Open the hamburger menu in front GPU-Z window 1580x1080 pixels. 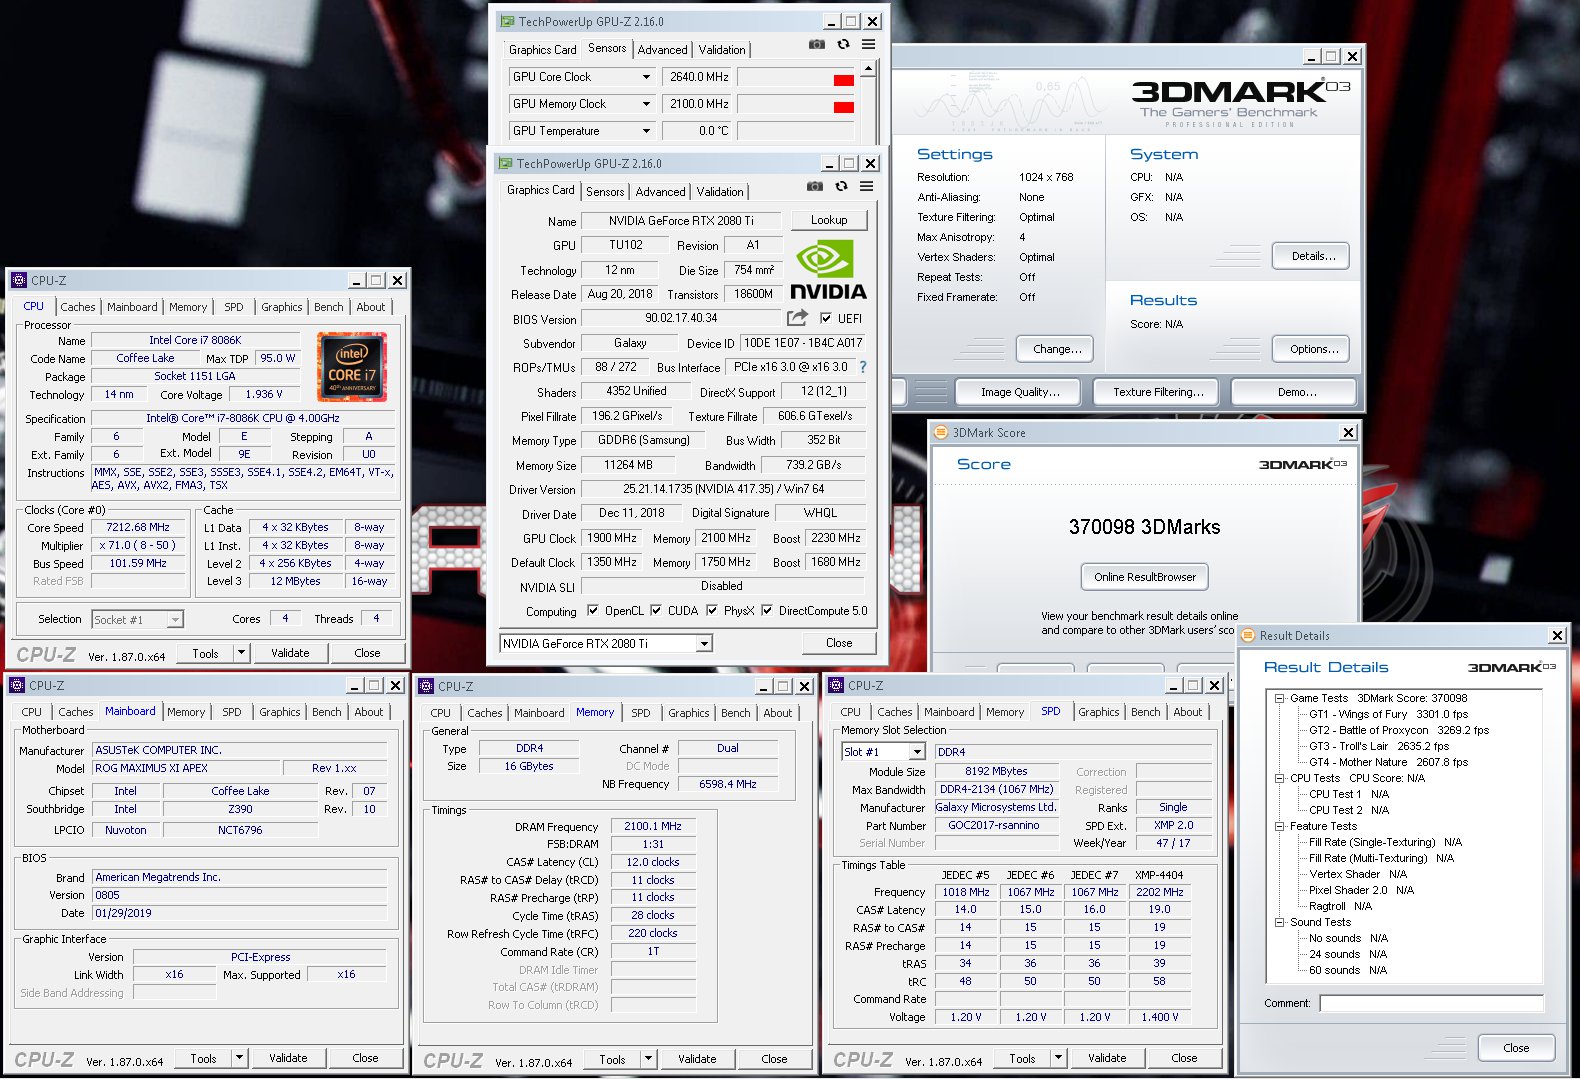(x=867, y=187)
